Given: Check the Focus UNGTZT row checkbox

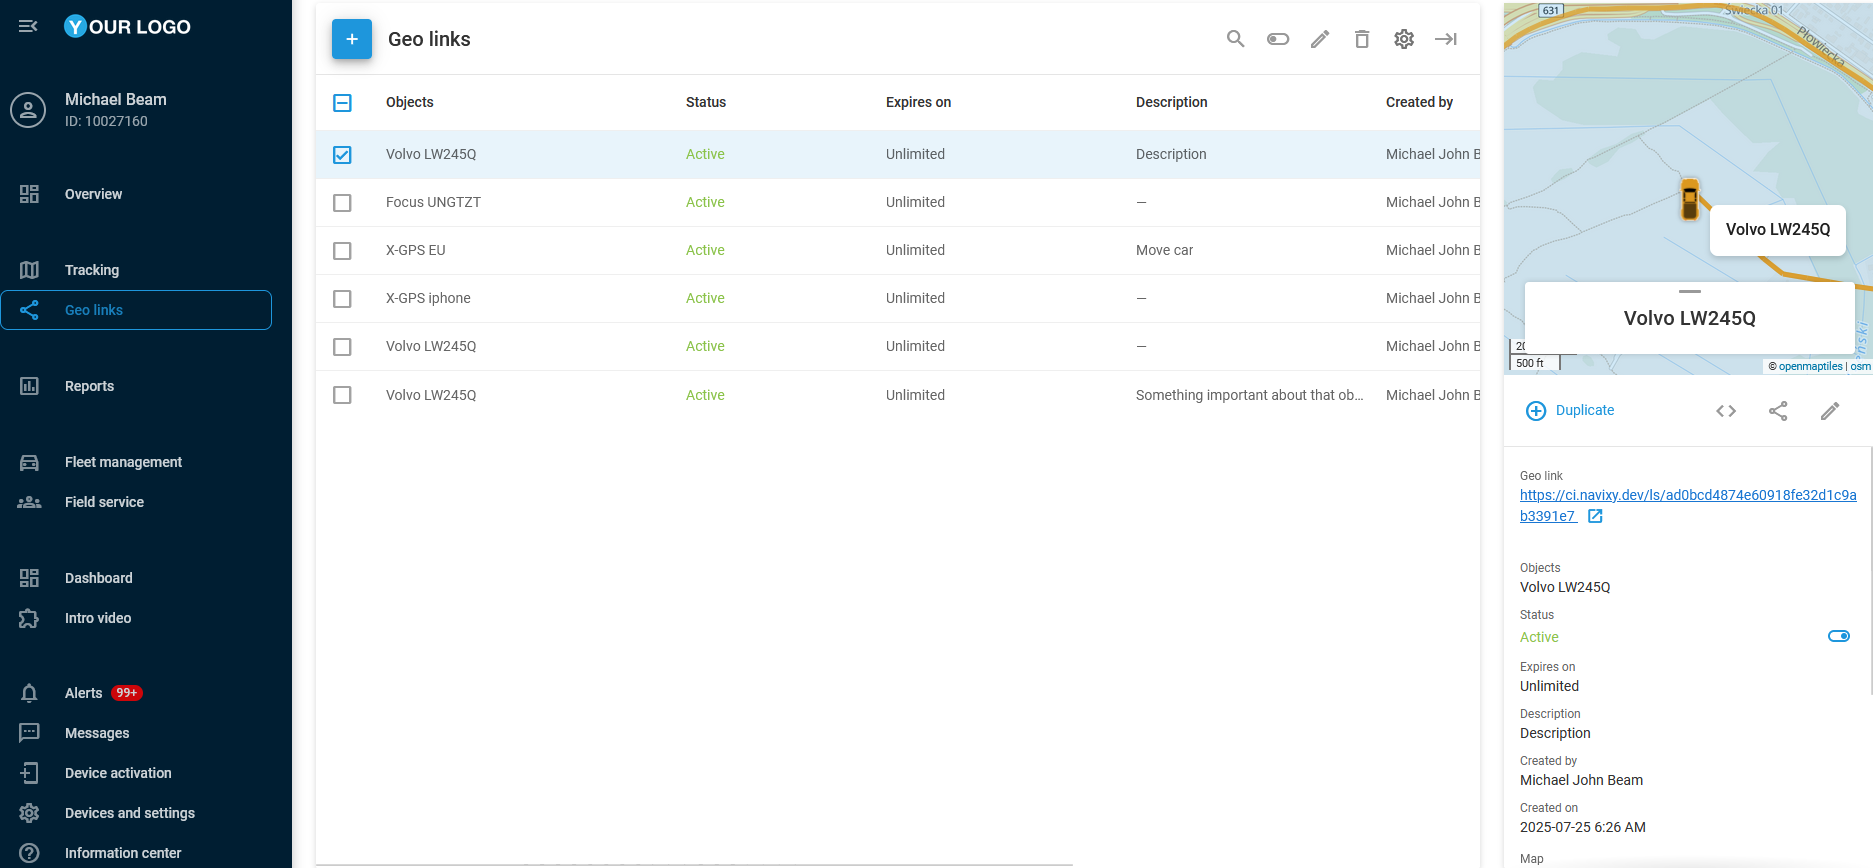Looking at the screenshot, I should [342, 203].
